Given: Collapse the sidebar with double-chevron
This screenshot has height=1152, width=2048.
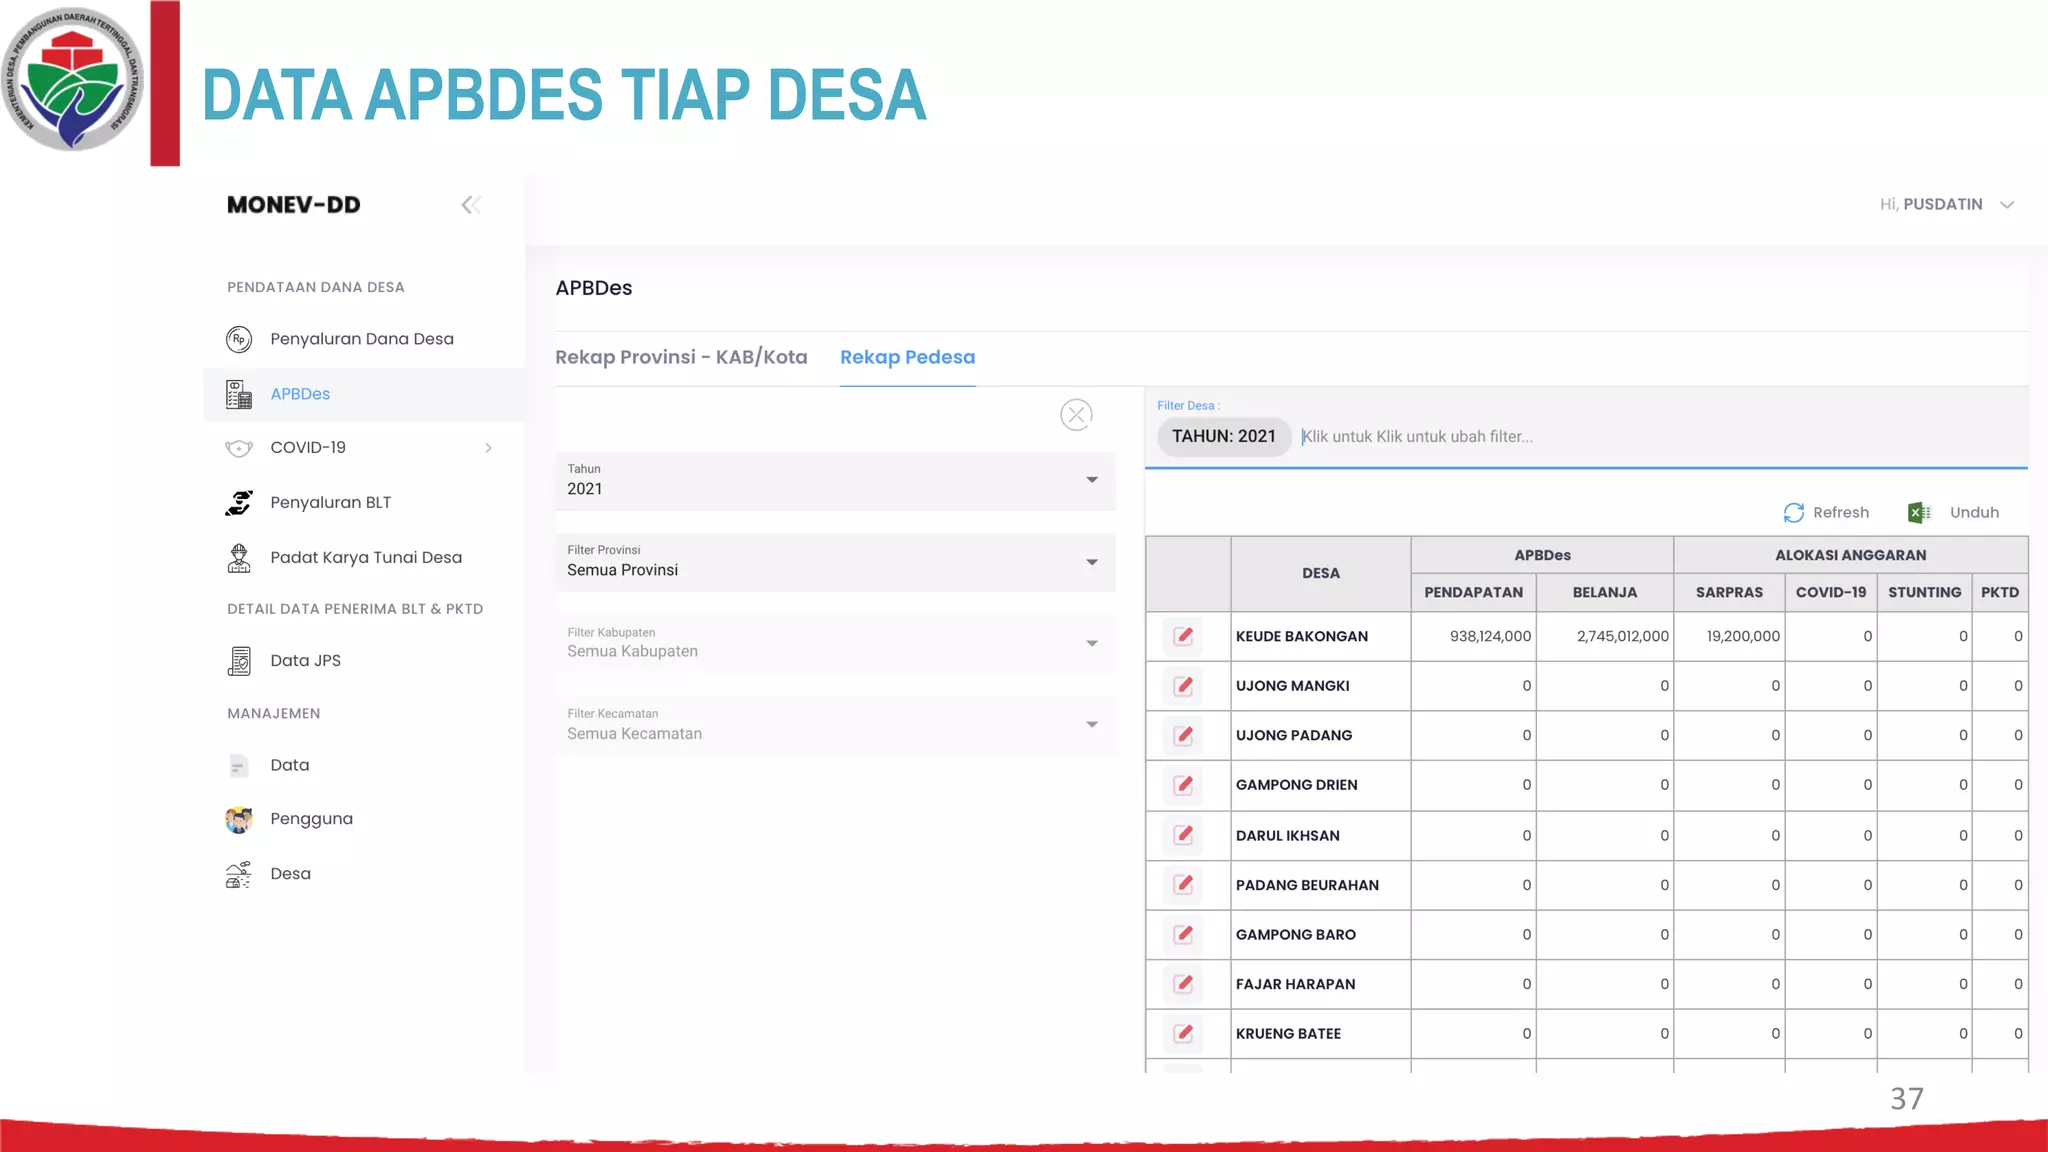Looking at the screenshot, I should click(471, 205).
